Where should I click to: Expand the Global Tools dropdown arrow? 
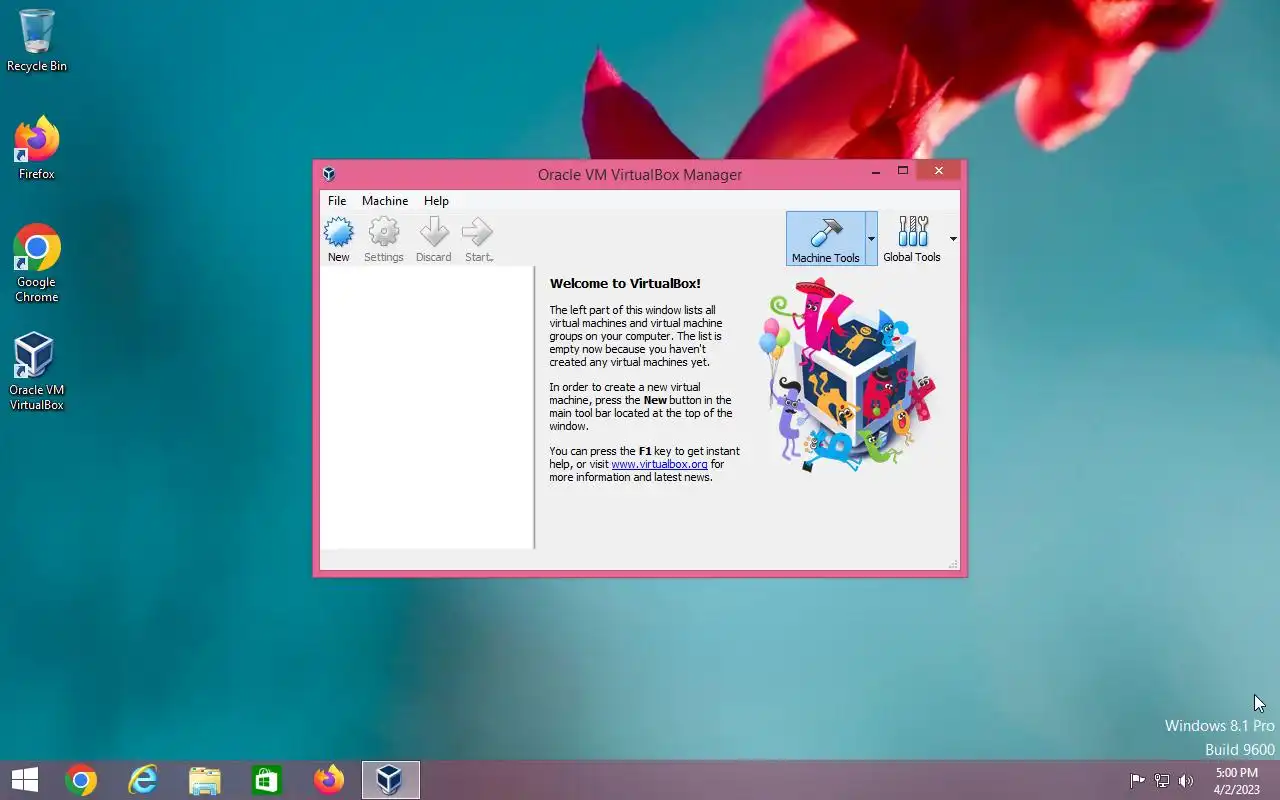(953, 238)
